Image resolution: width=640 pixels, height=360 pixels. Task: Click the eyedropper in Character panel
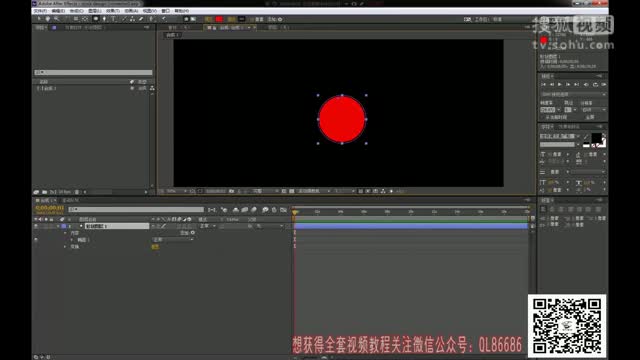(x=586, y=136)
